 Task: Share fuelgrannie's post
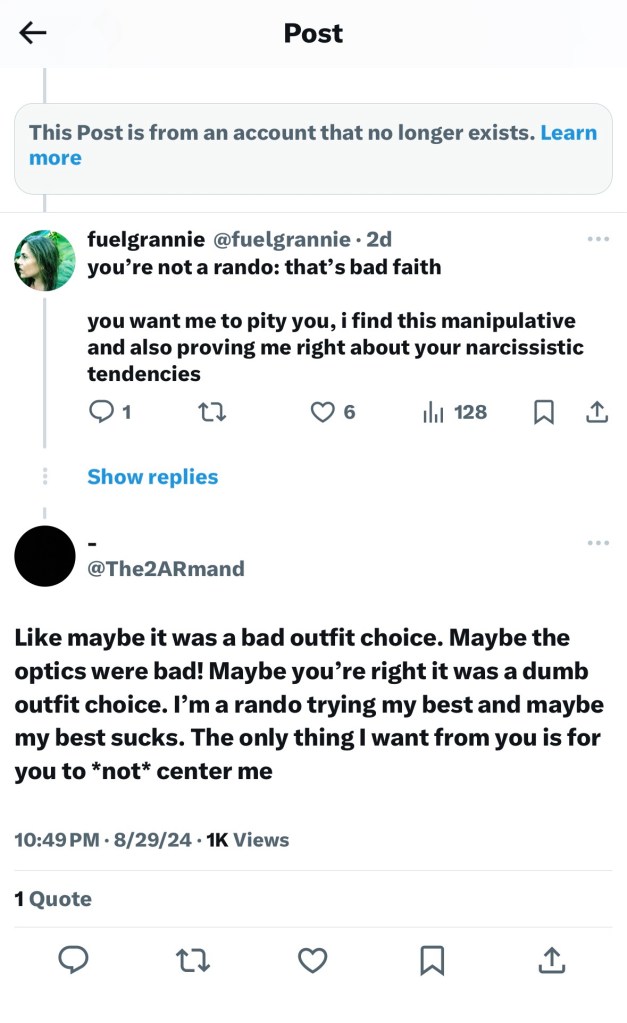click(596, 412)
